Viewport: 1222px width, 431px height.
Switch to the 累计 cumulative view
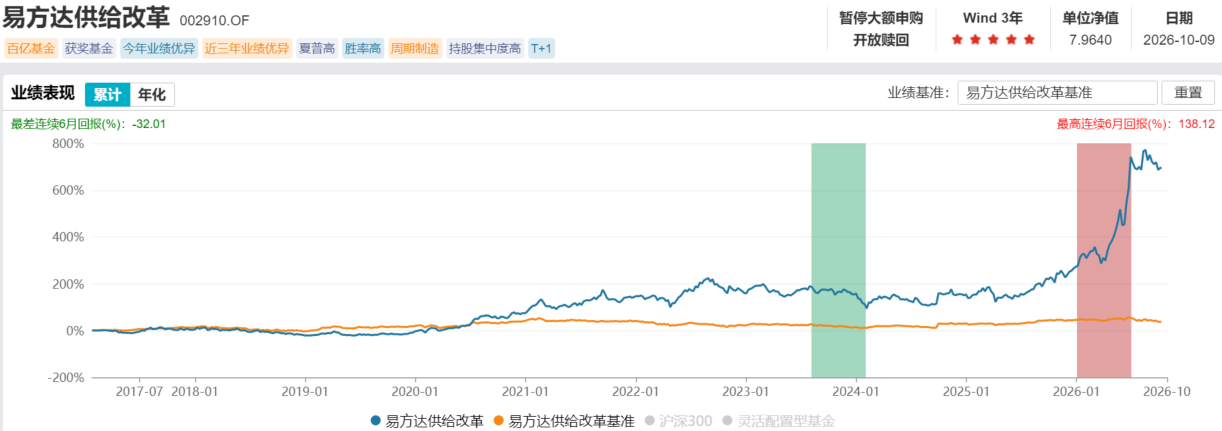(108, 95)
